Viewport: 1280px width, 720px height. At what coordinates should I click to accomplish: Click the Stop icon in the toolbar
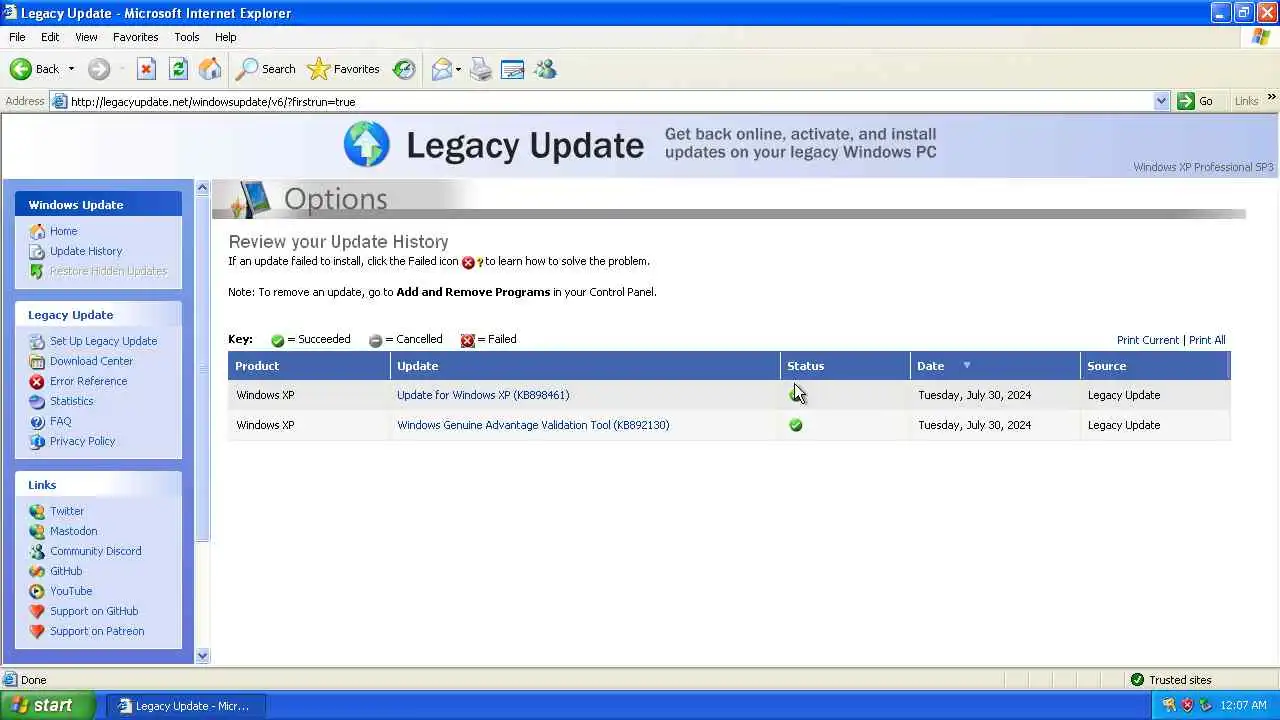pyautogui.click(x=146, y=69)
